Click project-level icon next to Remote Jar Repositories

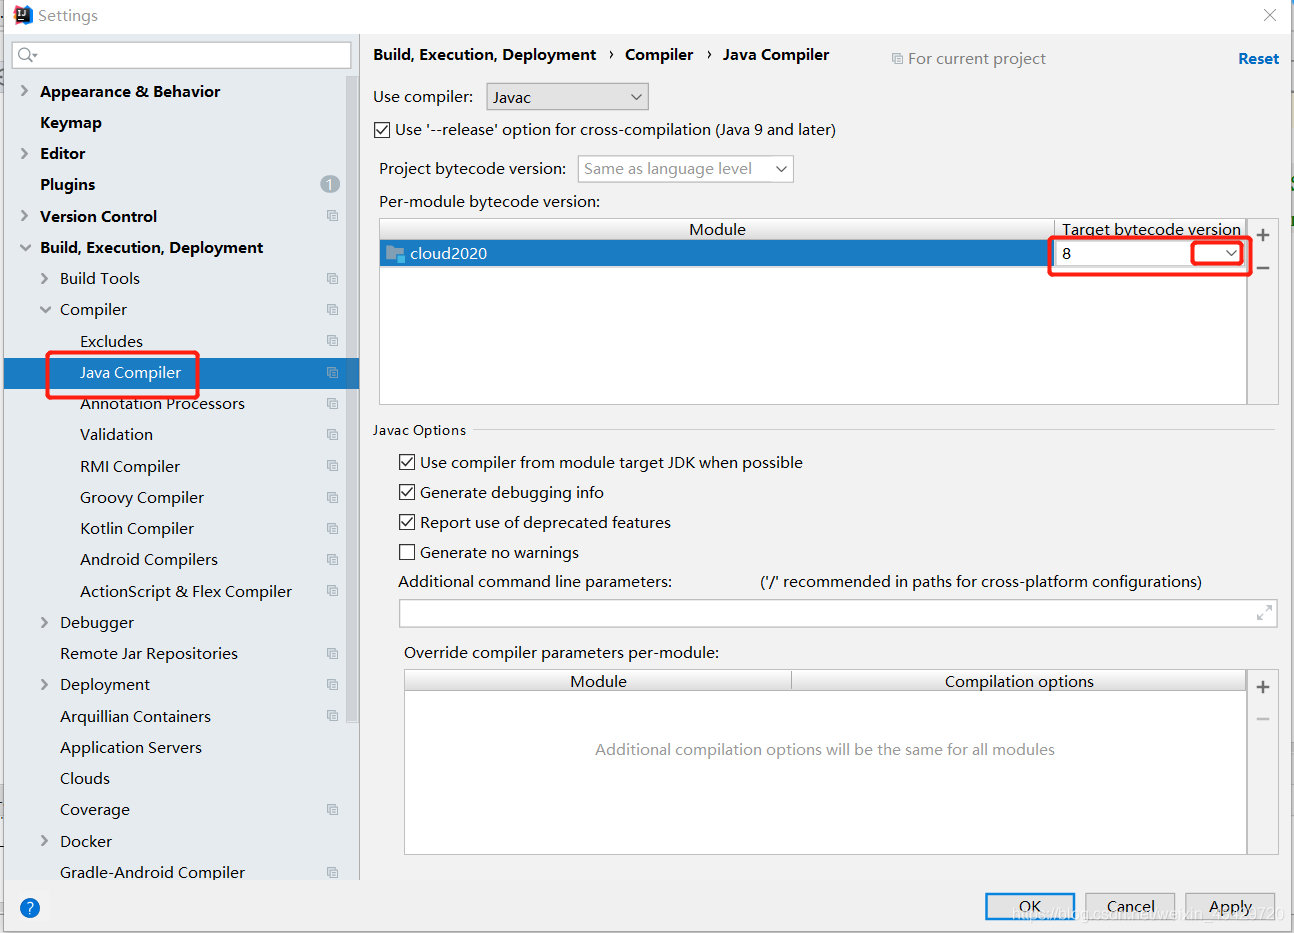(332, 653)
